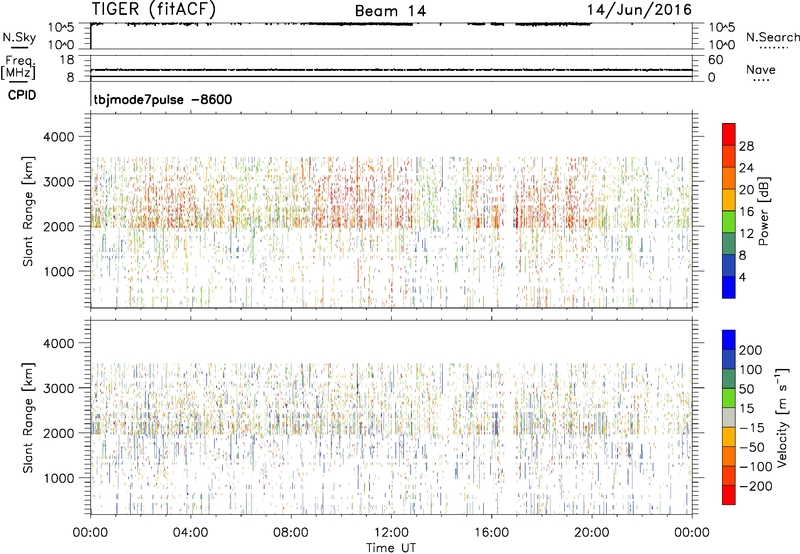
Task: Click the blue top of the velocity colorbar
Action: pos(729,340)
